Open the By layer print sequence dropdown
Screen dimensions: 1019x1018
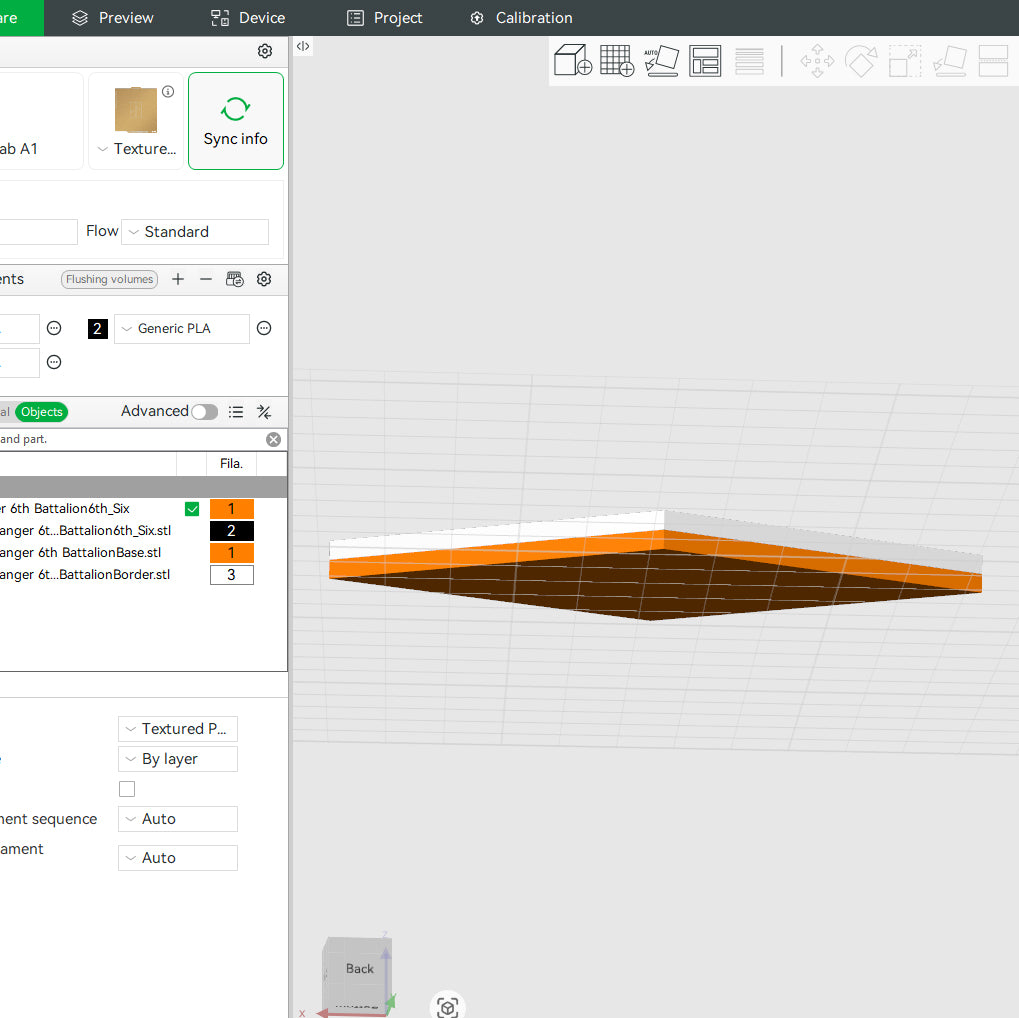[x=178, y=759]
